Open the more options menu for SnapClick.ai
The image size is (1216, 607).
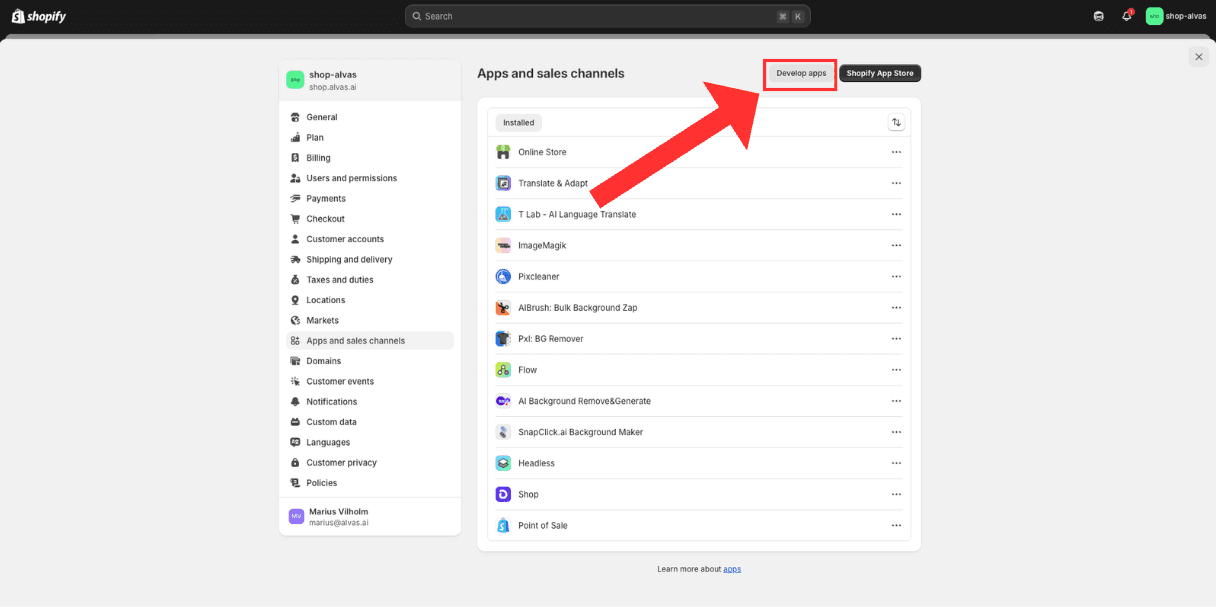[x=896, y=432]
